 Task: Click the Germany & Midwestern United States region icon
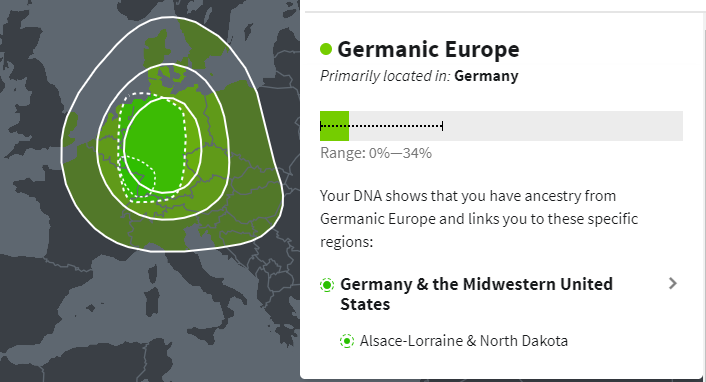tap(327, 285)
